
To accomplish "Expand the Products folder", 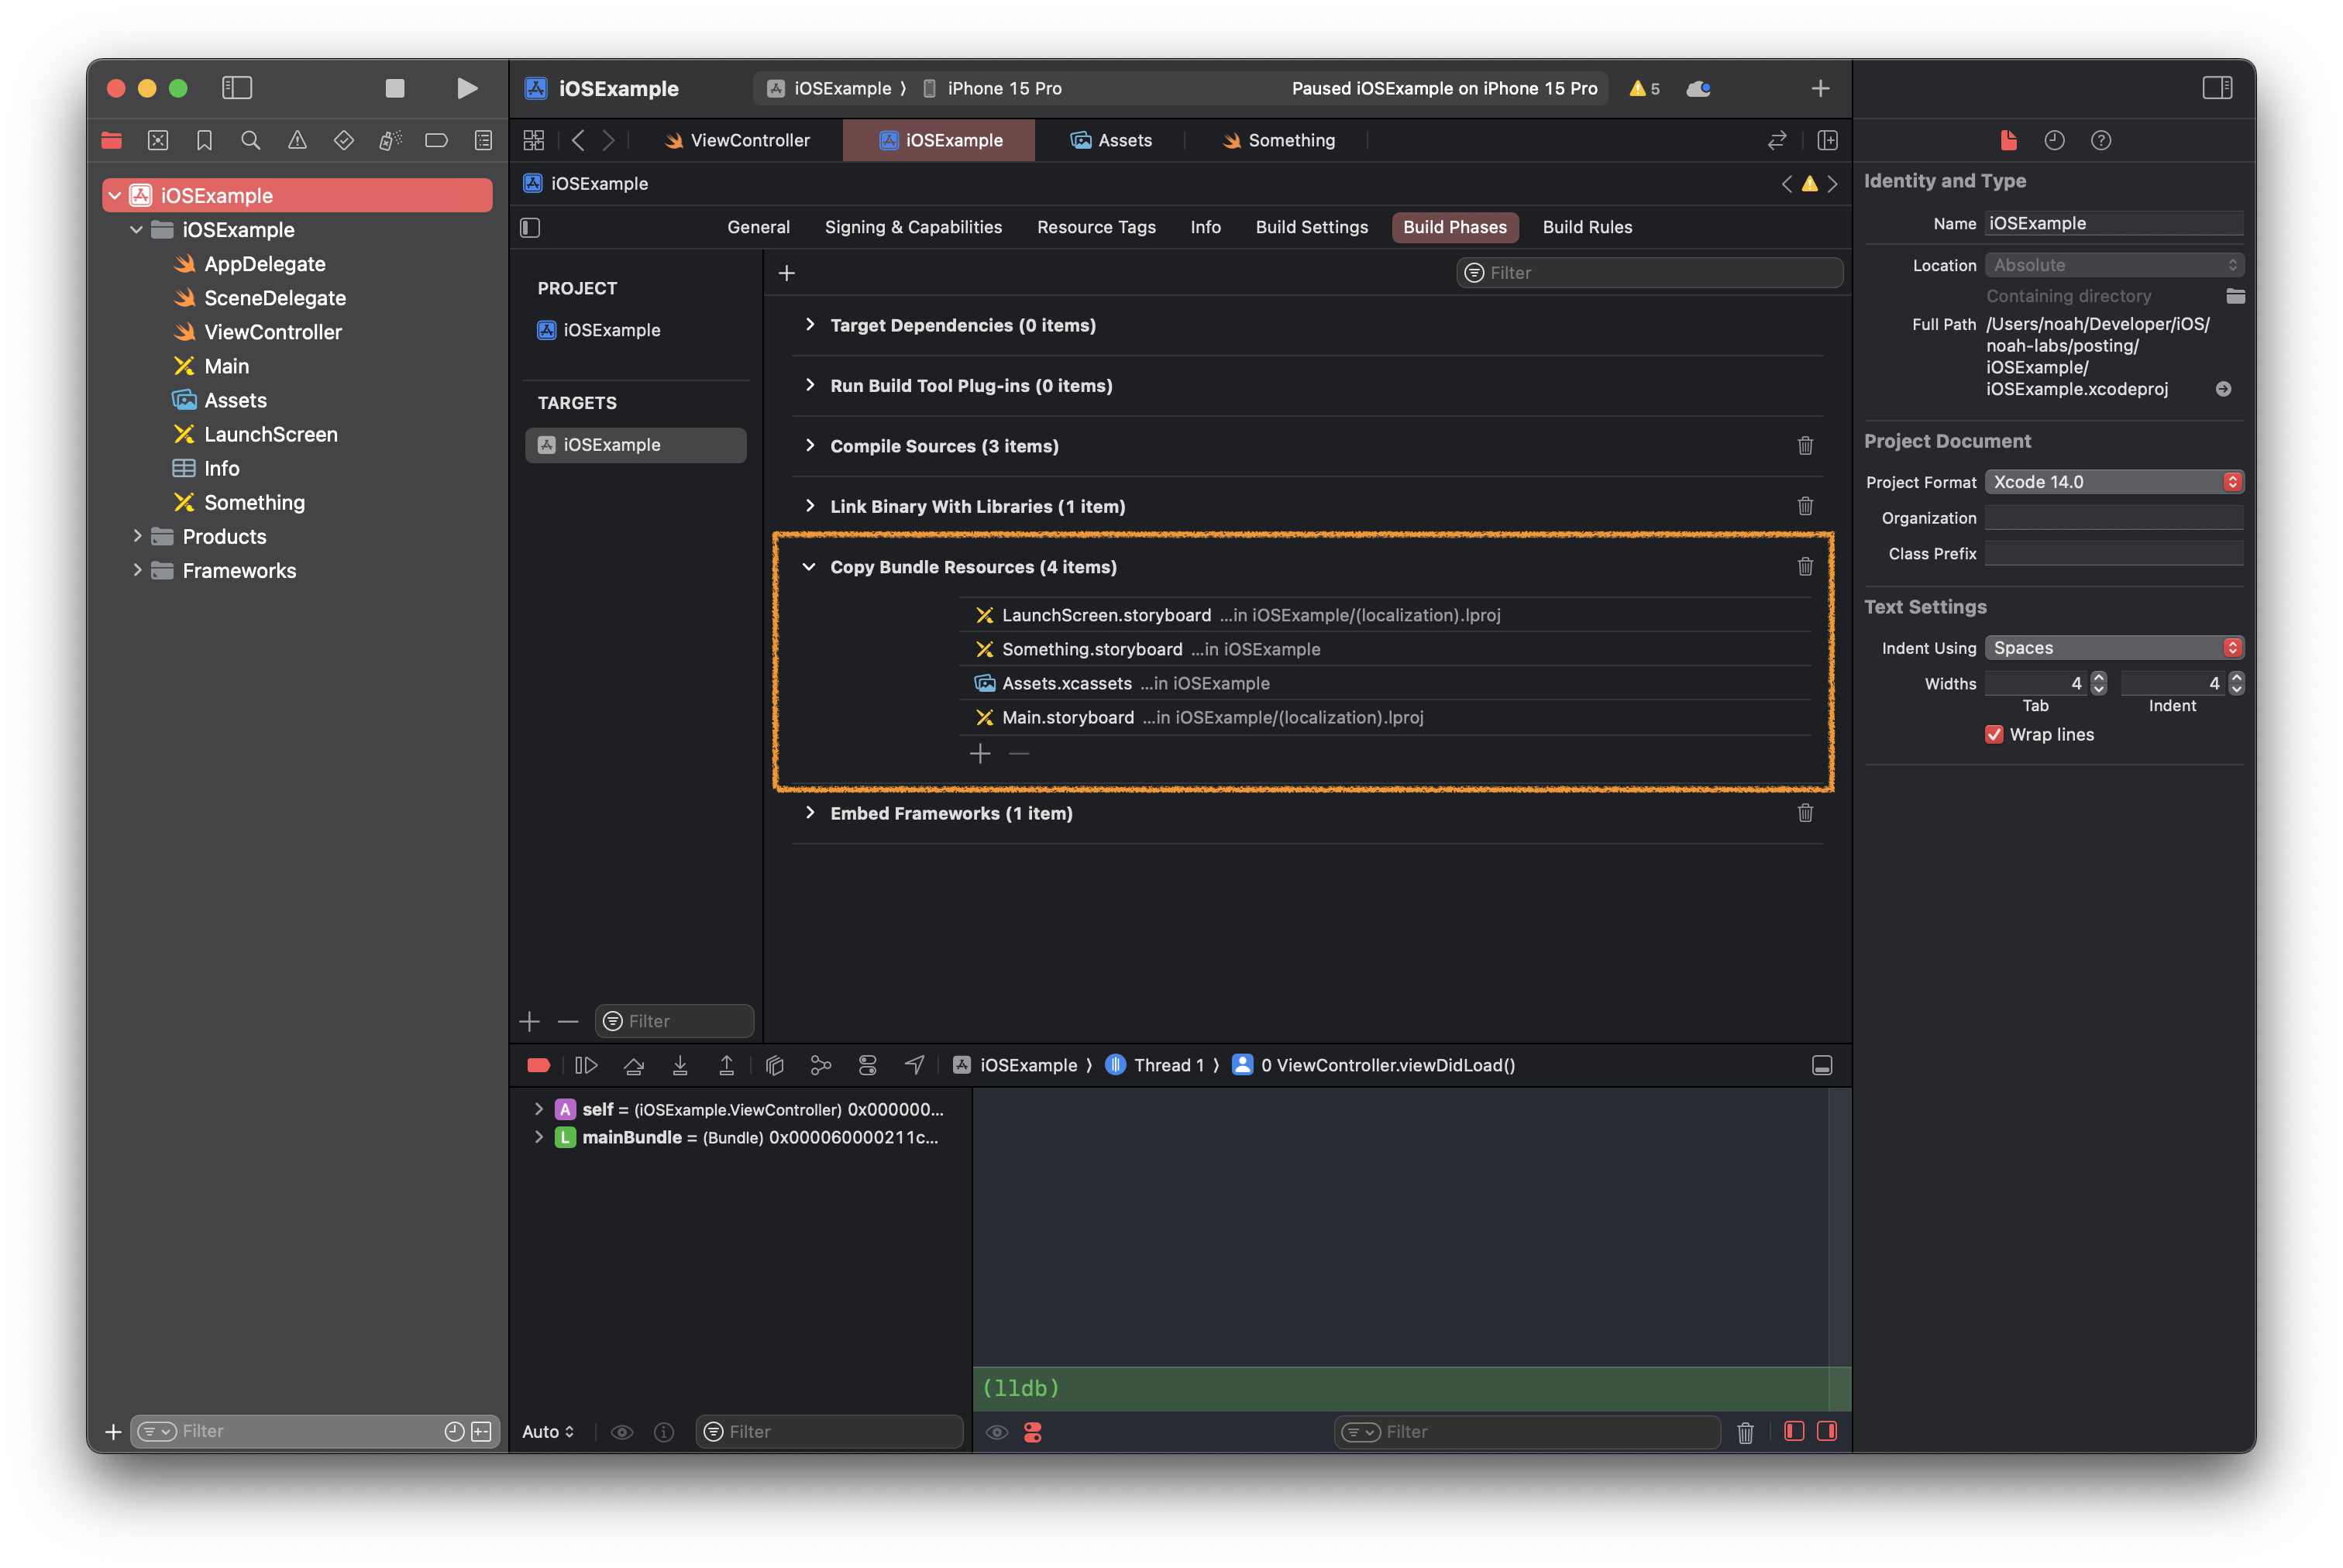I will pos(137,537).
